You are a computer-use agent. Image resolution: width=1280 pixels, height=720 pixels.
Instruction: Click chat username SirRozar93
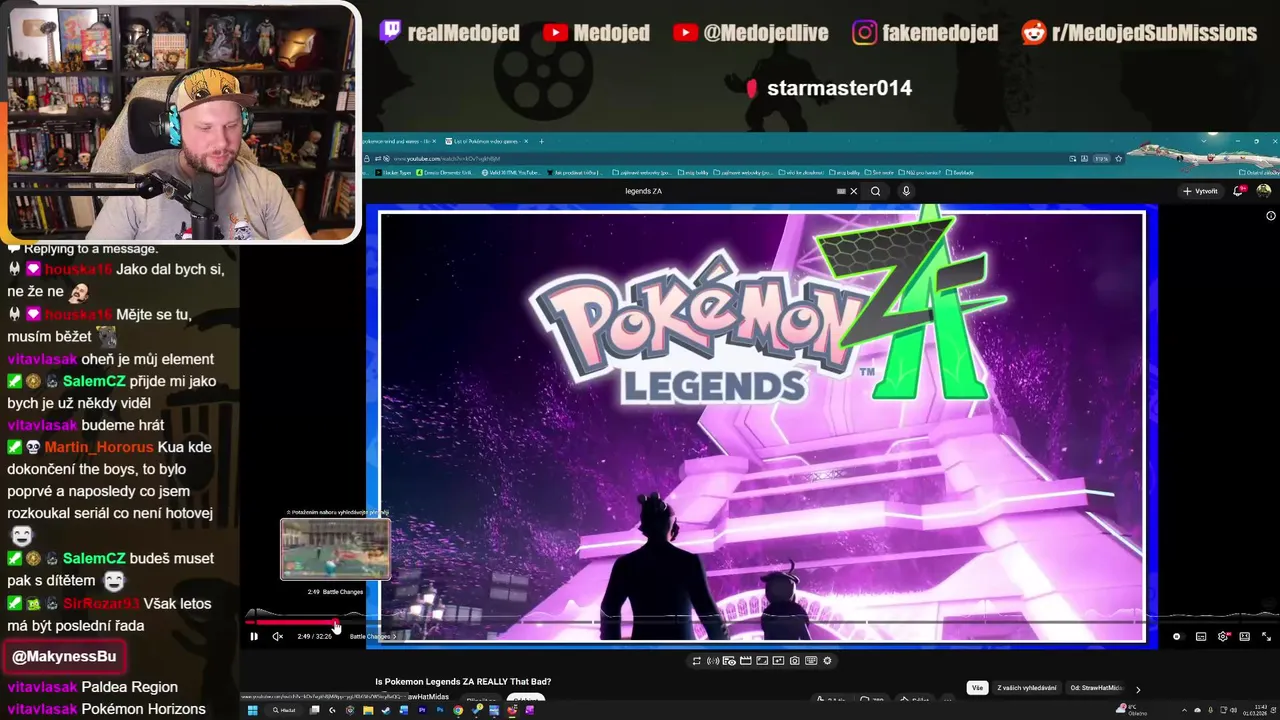(x=100, y=604)
